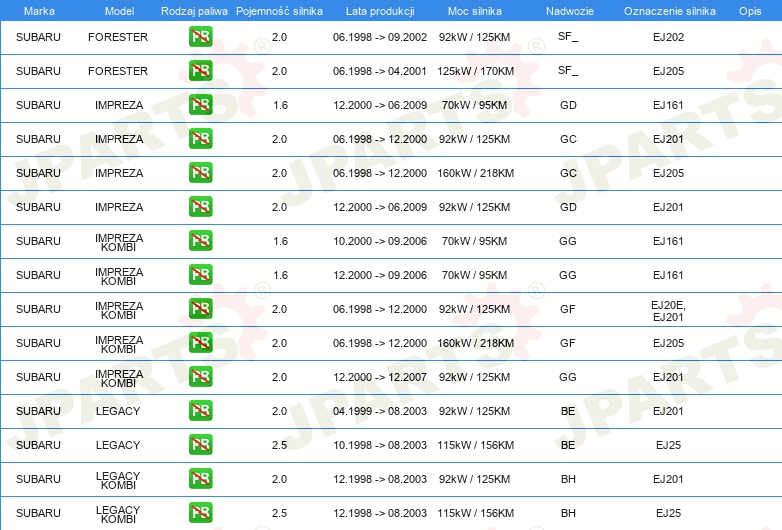Select the fuel icon for Legacy Kombi BH EJ201

(200, 478)
